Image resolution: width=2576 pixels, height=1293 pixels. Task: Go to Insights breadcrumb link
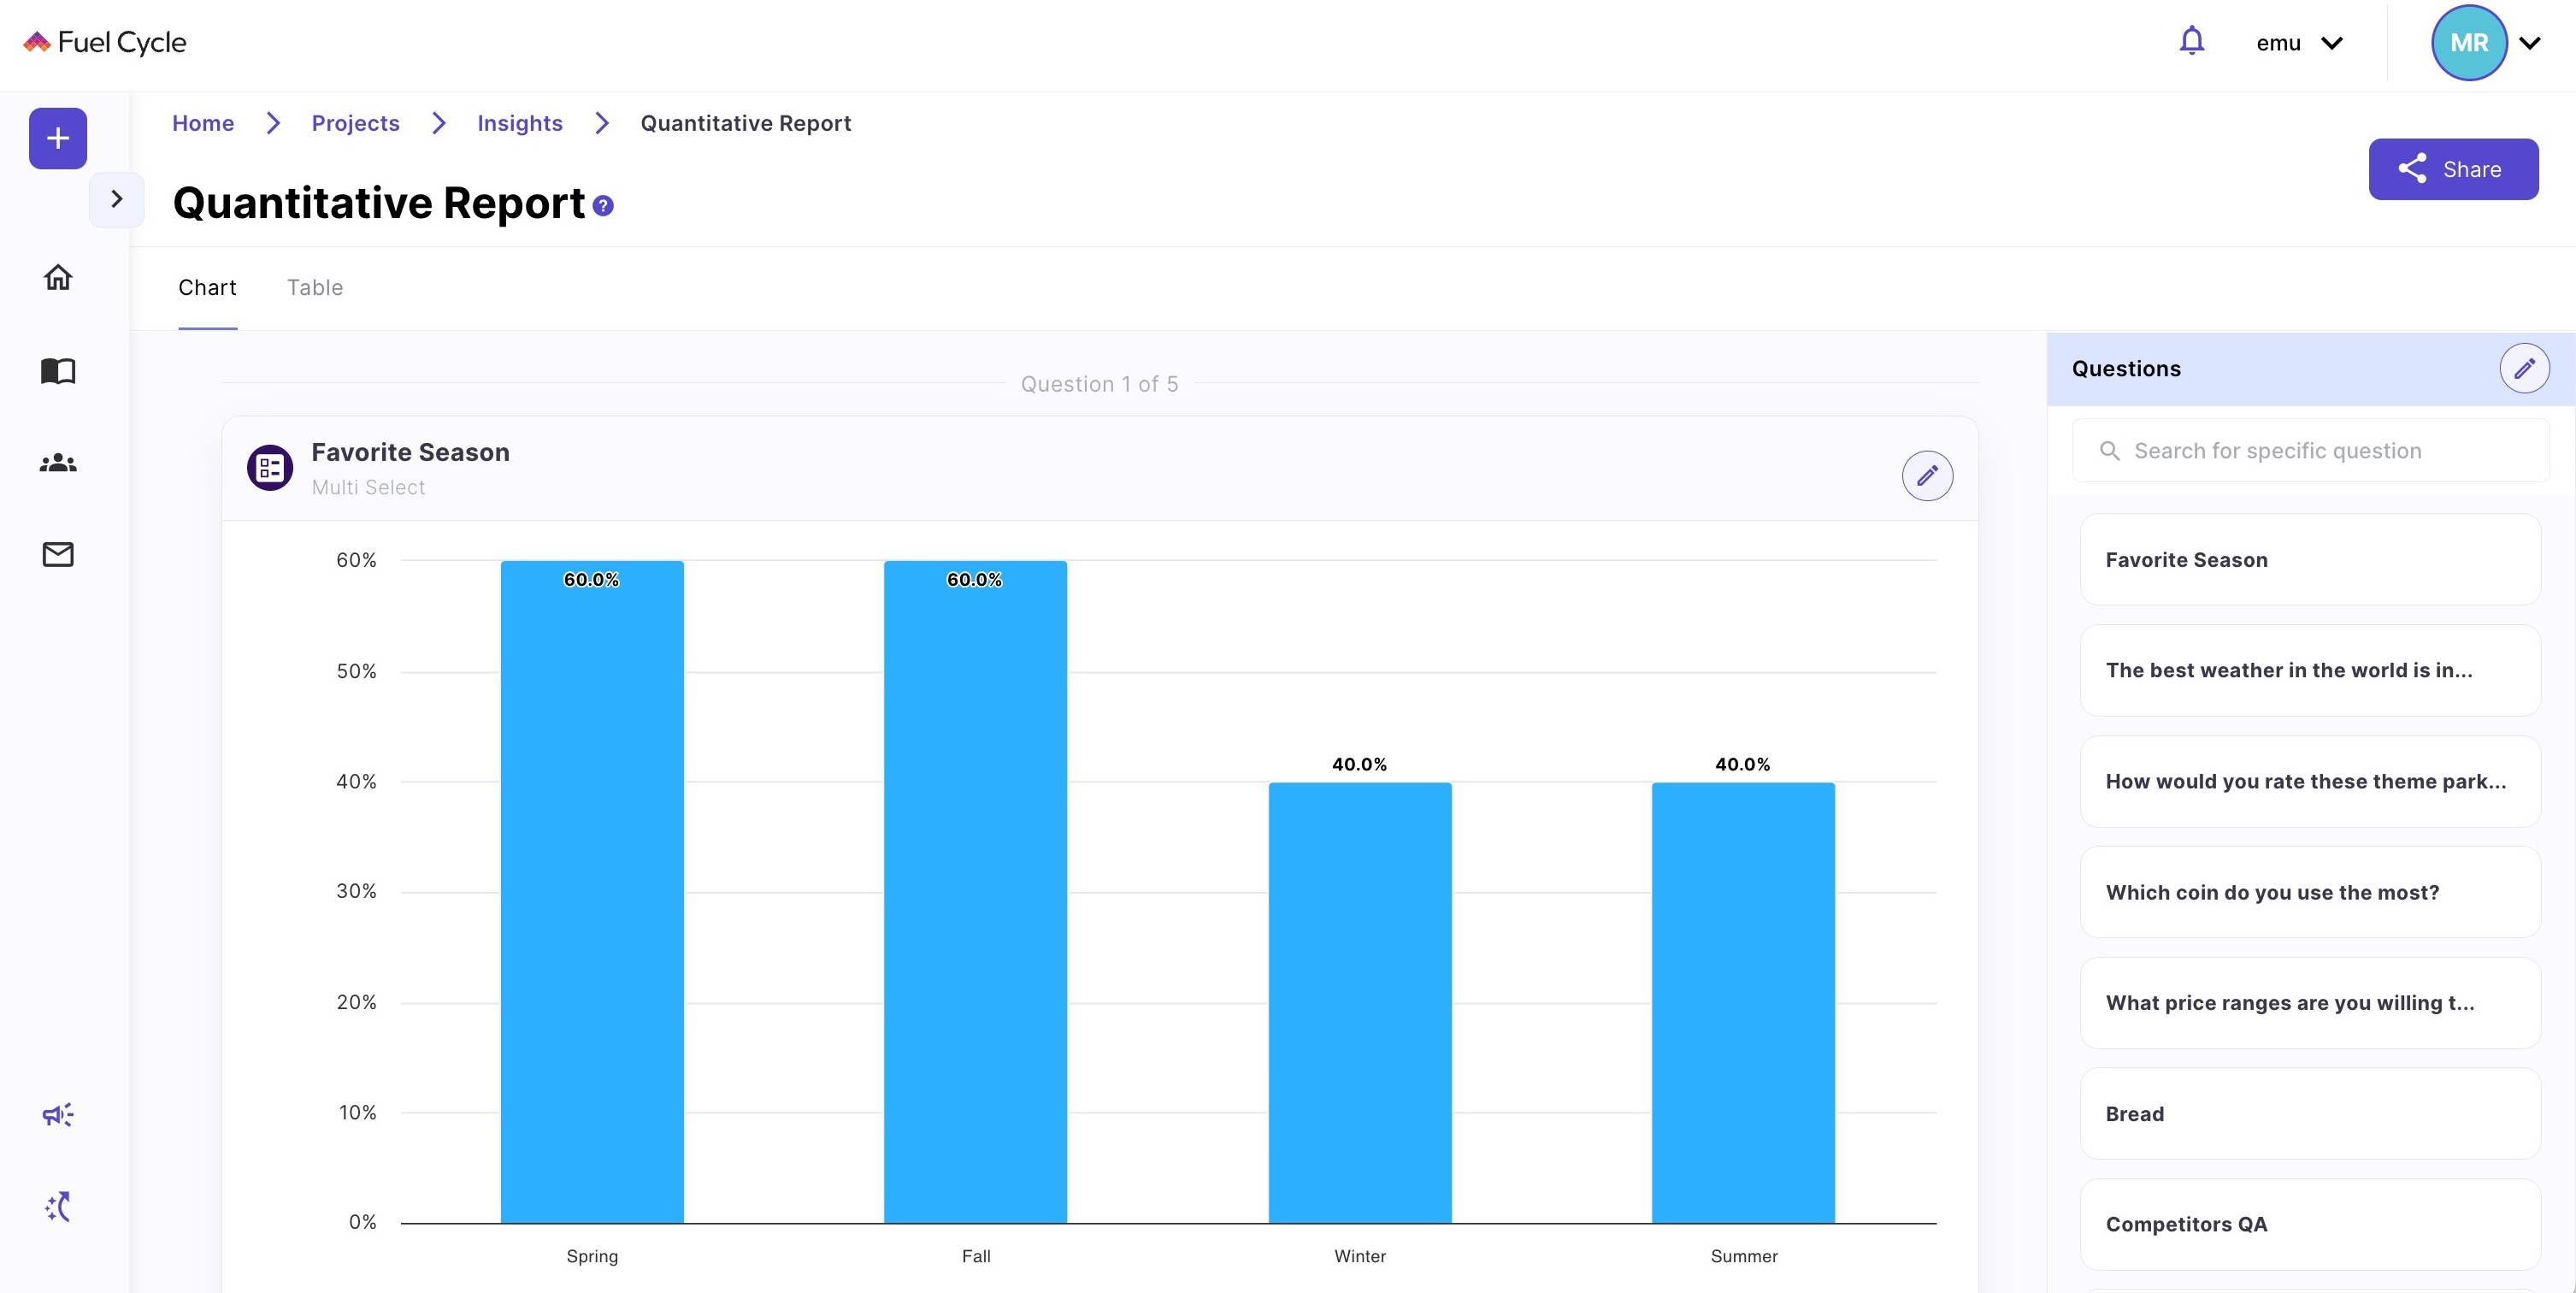pyautogui.click(x=520, y=123)
